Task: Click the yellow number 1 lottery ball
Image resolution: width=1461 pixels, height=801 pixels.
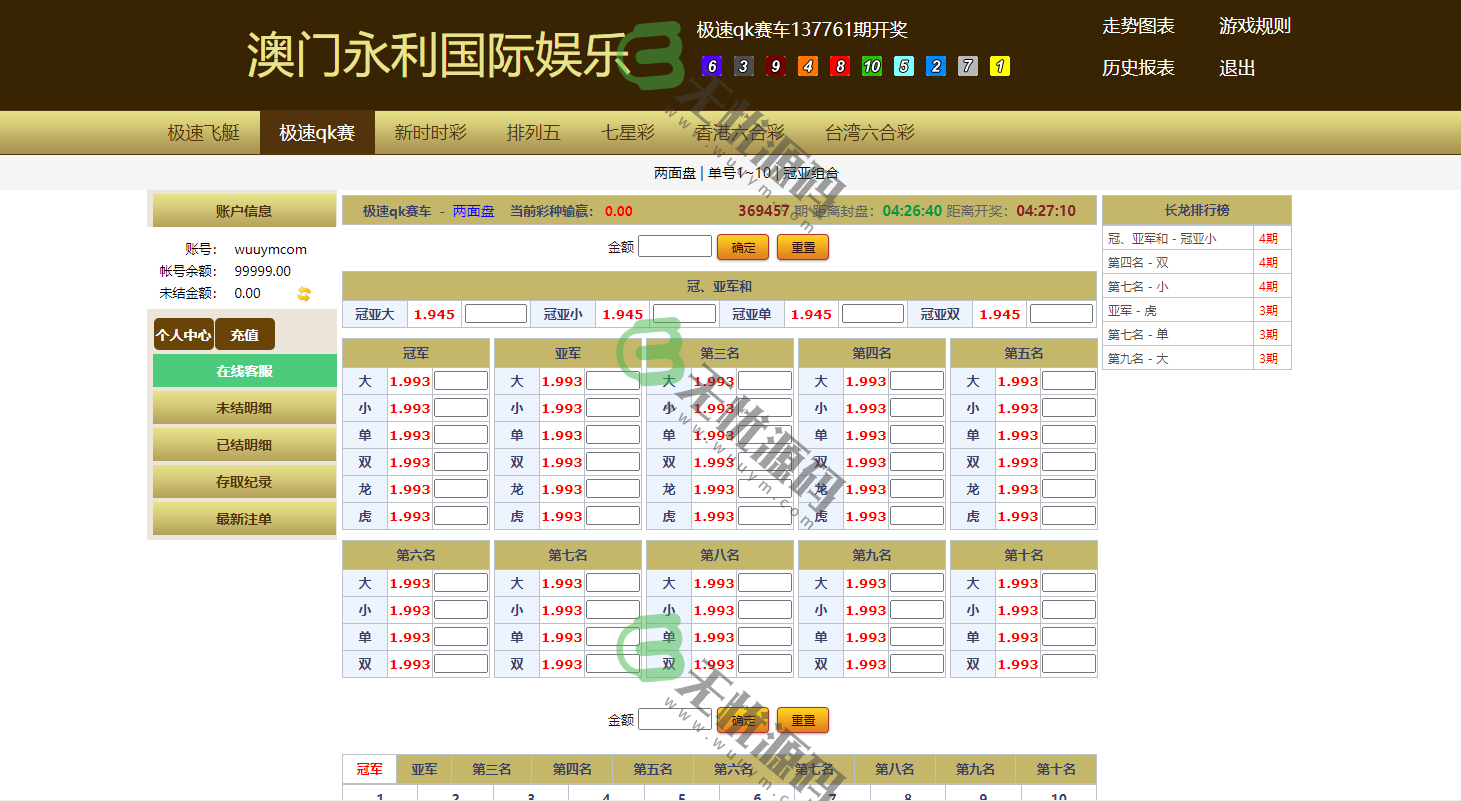Action: click(1000, 66)
